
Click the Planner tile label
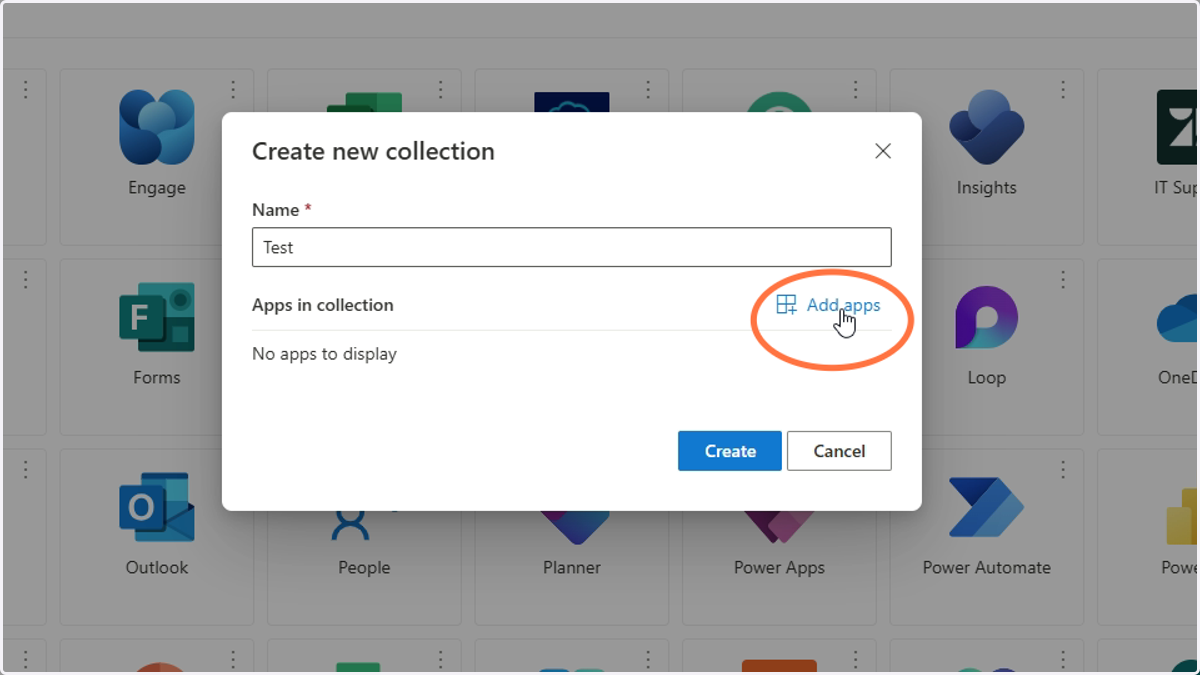572,567
